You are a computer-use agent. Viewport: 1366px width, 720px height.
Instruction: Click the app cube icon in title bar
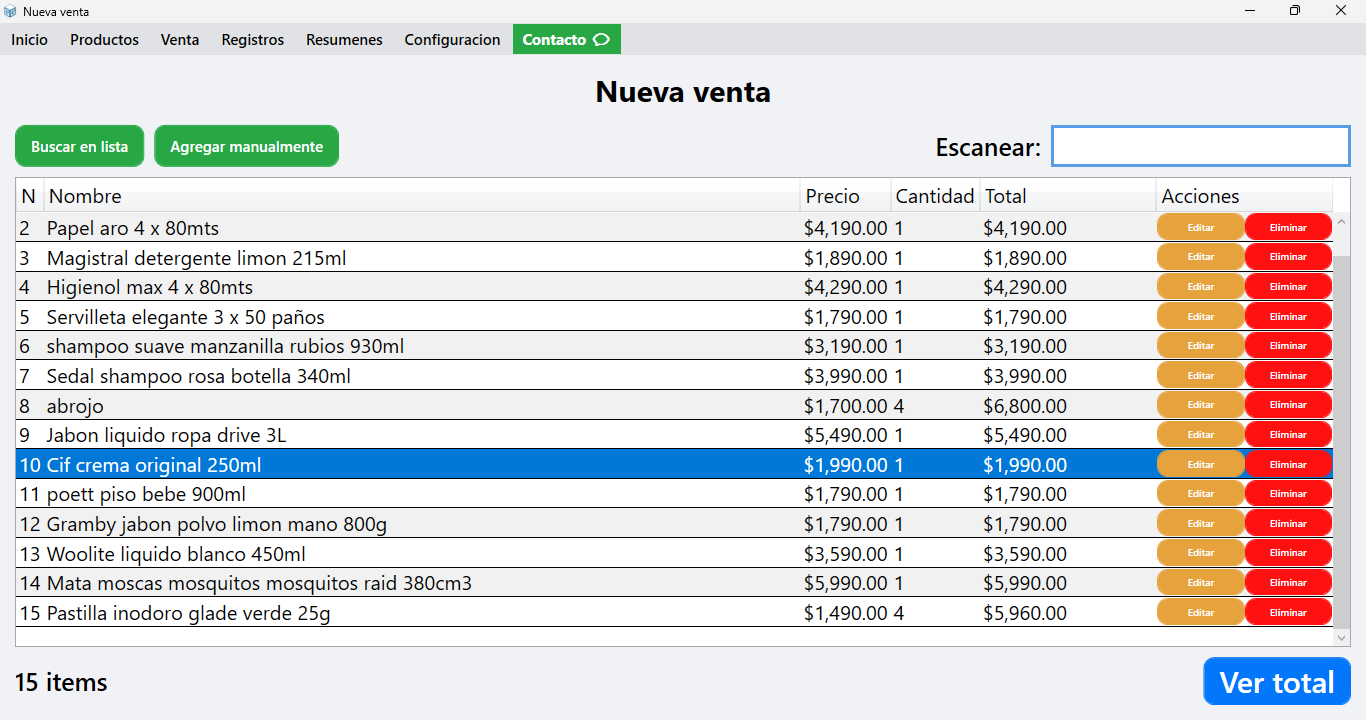point(11,11)
